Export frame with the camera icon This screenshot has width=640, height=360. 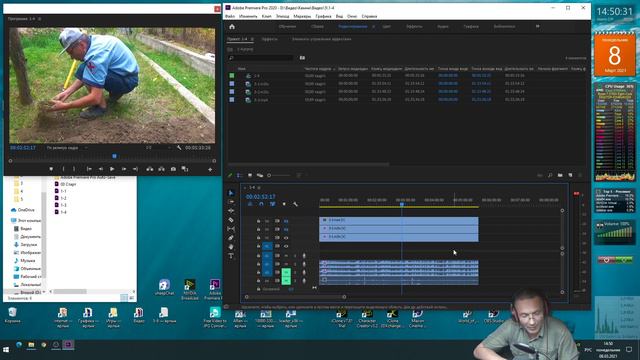click(173, 169)
